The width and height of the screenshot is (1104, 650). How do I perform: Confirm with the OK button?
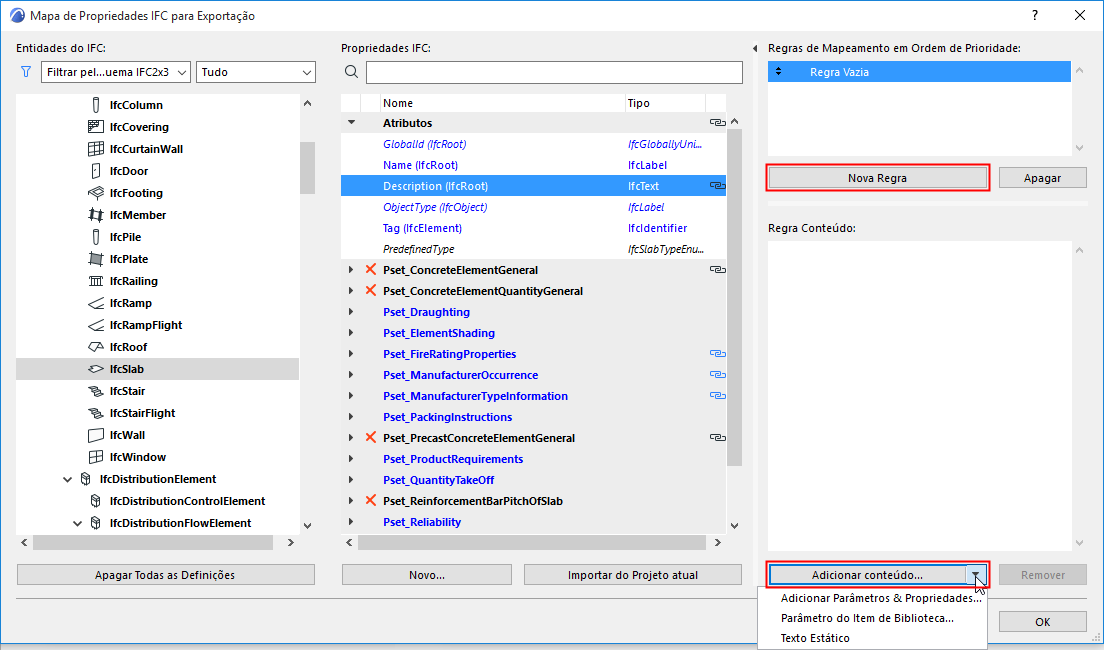[x=1043, y=622]
